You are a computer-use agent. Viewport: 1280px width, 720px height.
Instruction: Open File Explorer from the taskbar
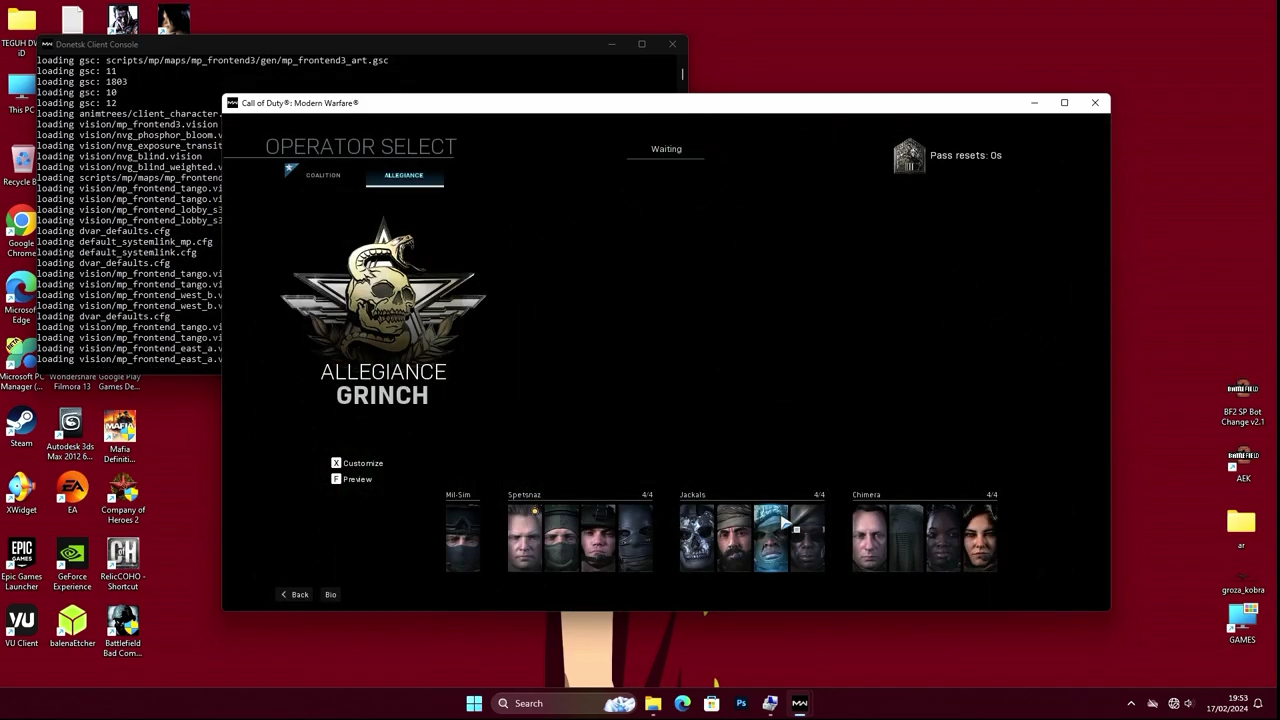click(653, 703)
